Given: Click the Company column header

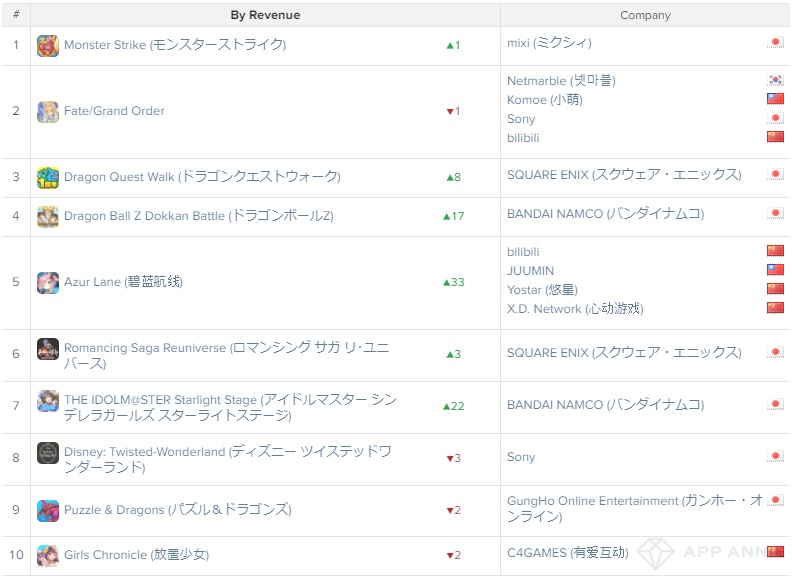Looking at the screenshot, I should (x=645, y=15).
